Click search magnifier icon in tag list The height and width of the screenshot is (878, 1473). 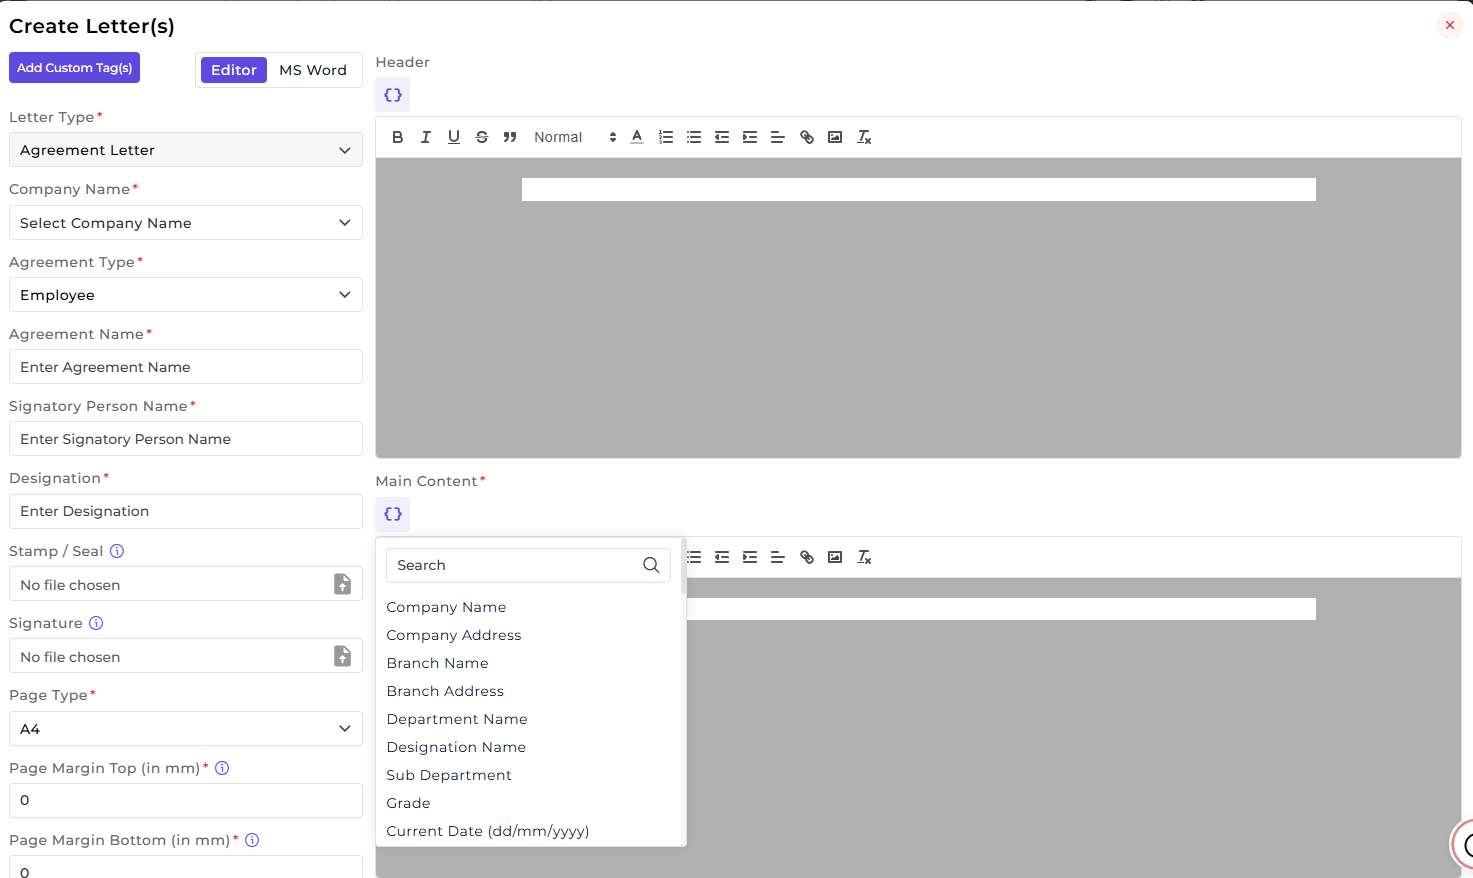(x=651, y=565)
